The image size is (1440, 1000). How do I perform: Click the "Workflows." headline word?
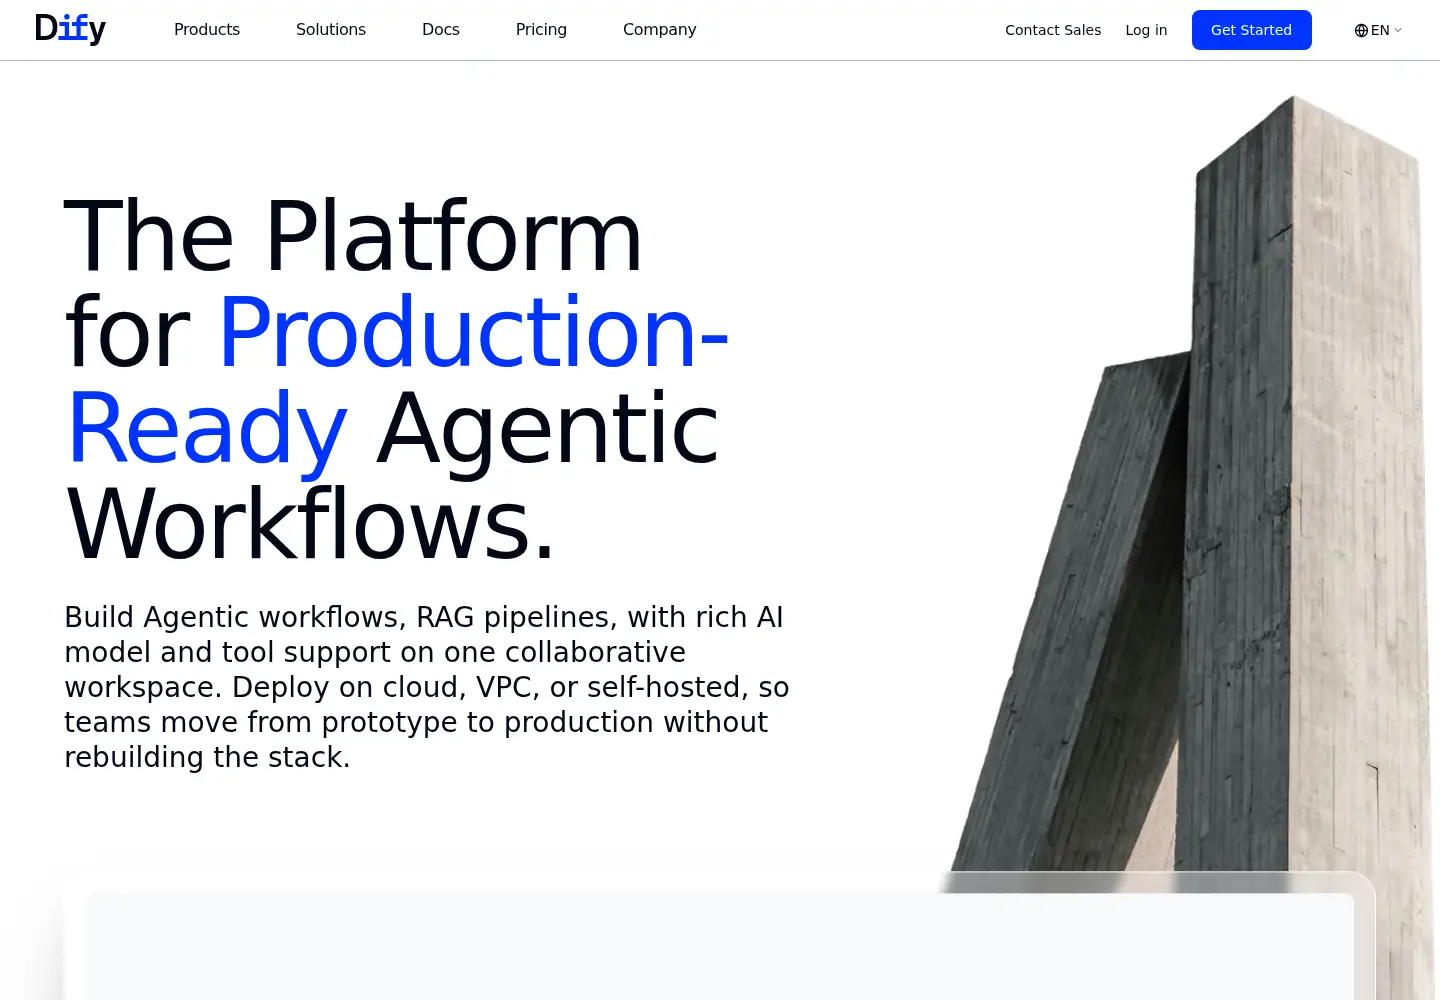(310, 524)
